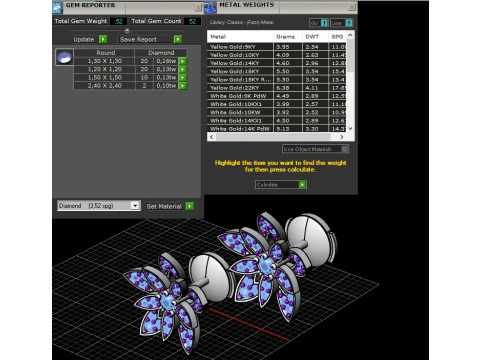Select the round diamond gem thumbnail
The image size is (480, 360).
[64, 57]
